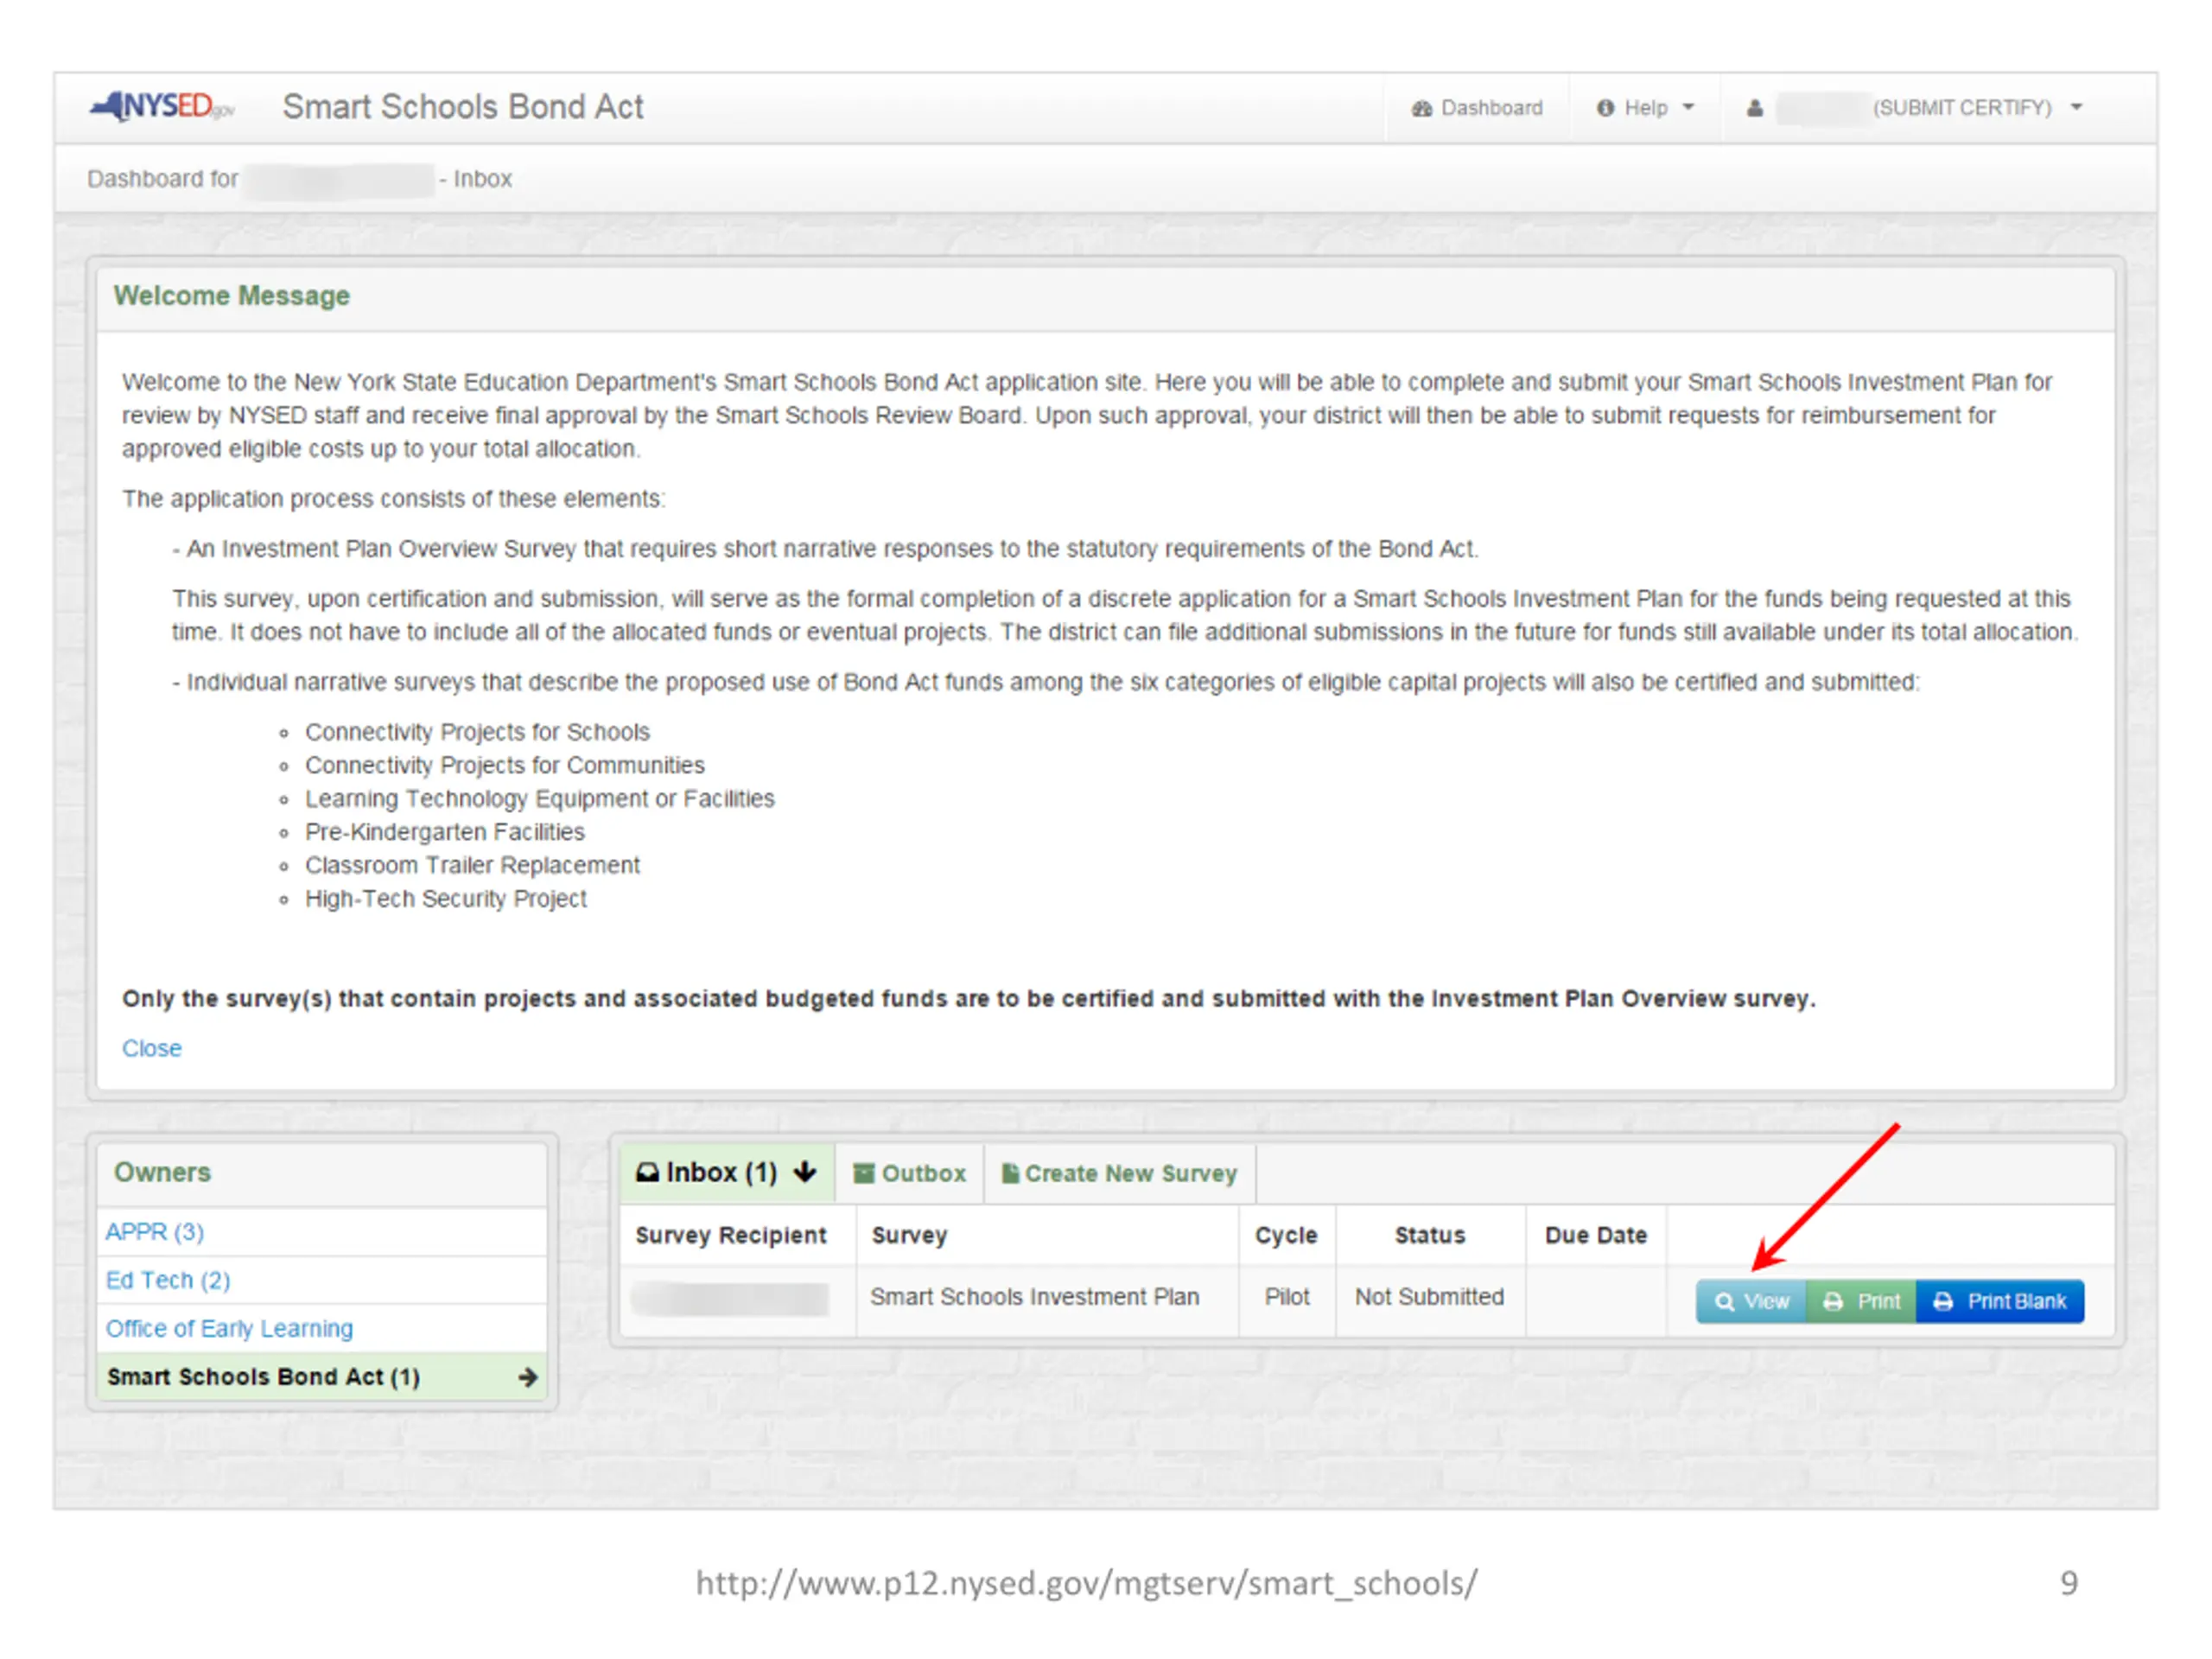
Task: Click the Cycle column header
Action: pyautogui.click(x=1286, y=1235)
